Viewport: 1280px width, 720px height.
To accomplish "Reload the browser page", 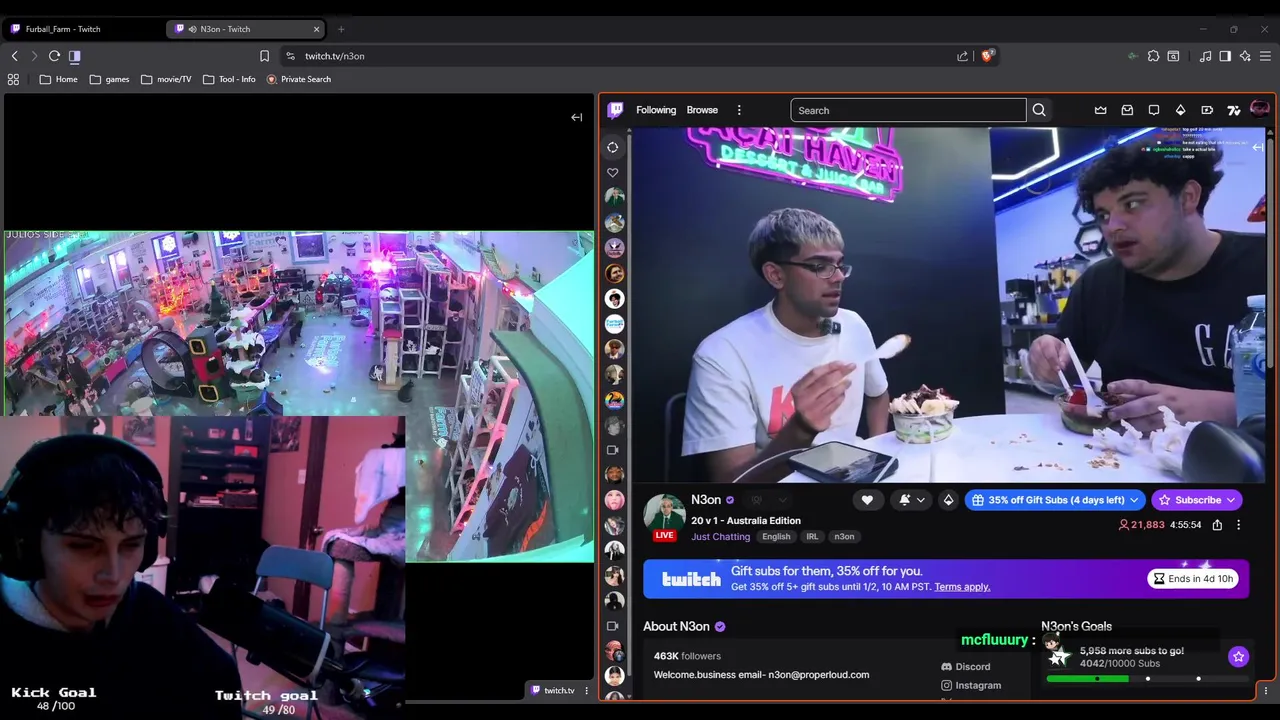I will pos(54,56).
